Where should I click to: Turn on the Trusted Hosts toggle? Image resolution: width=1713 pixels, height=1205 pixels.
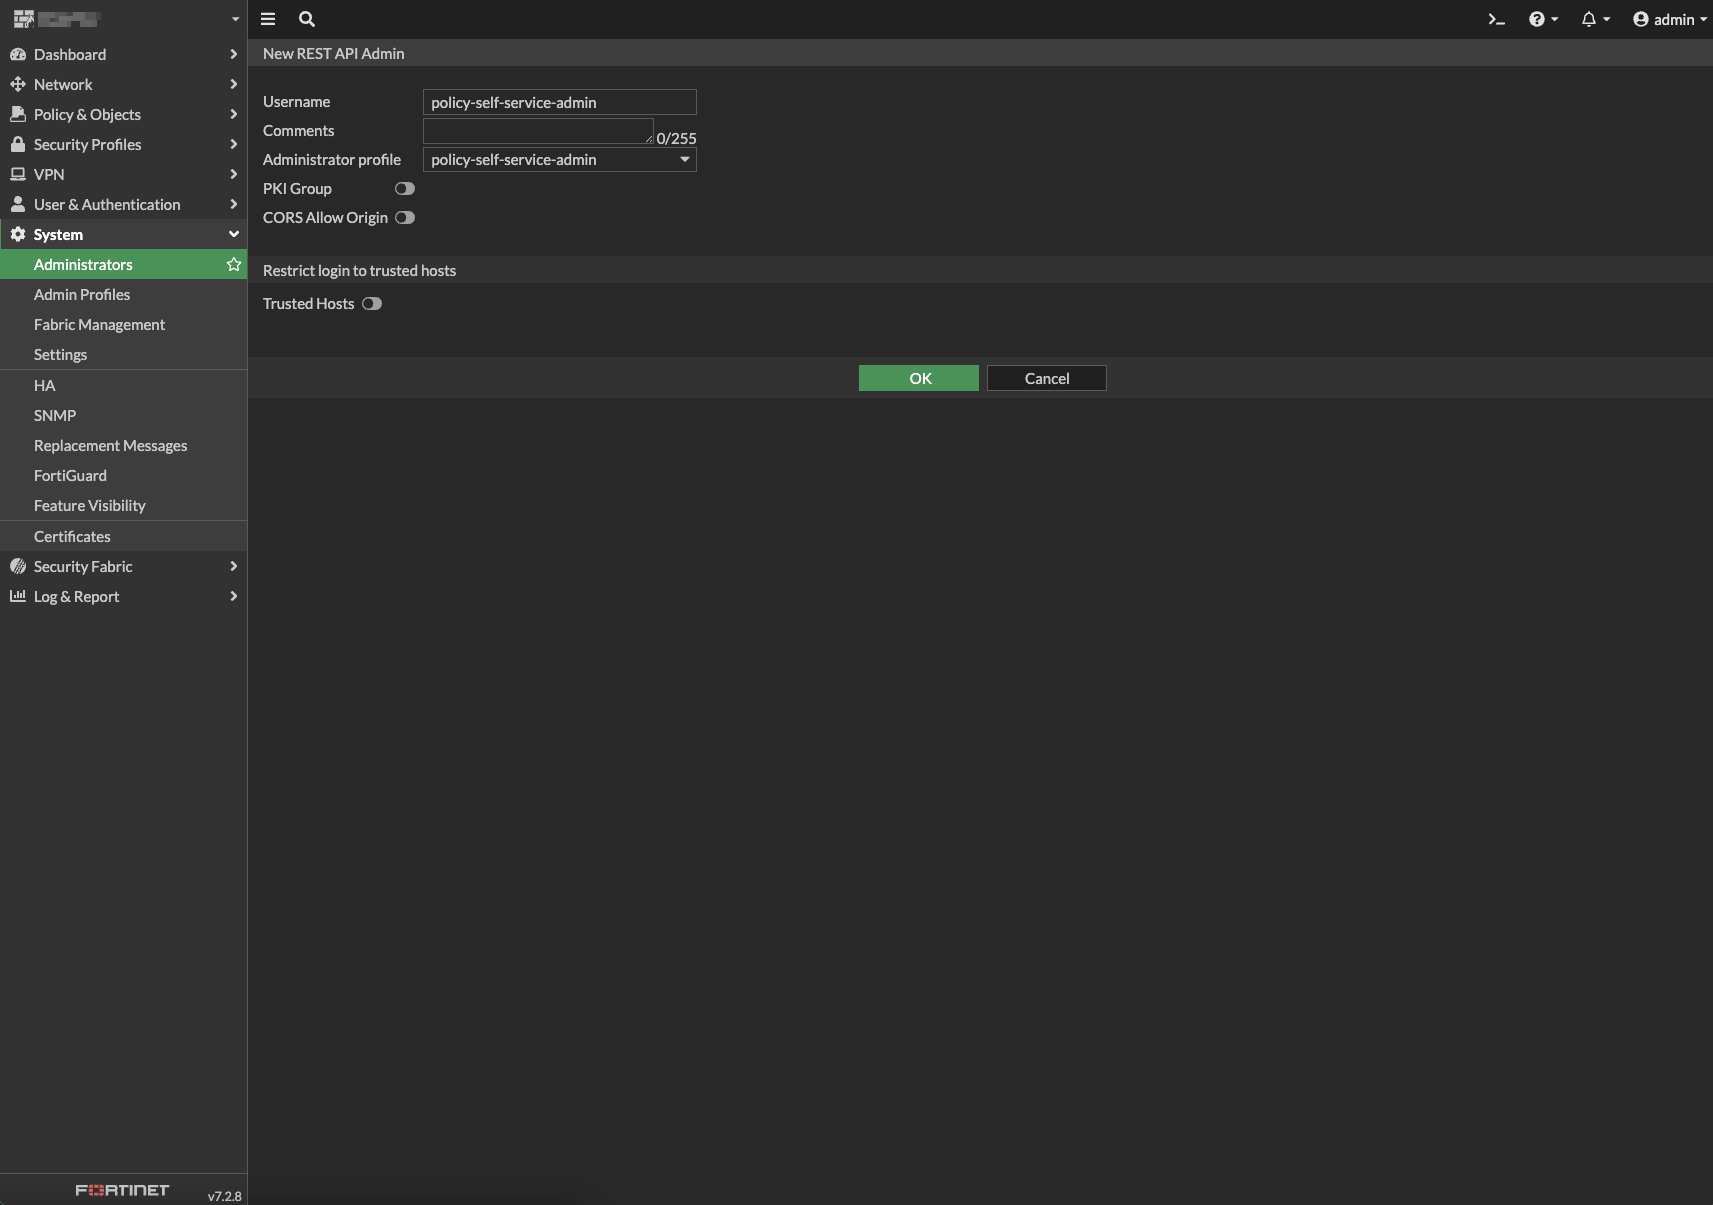click(371, 303)
